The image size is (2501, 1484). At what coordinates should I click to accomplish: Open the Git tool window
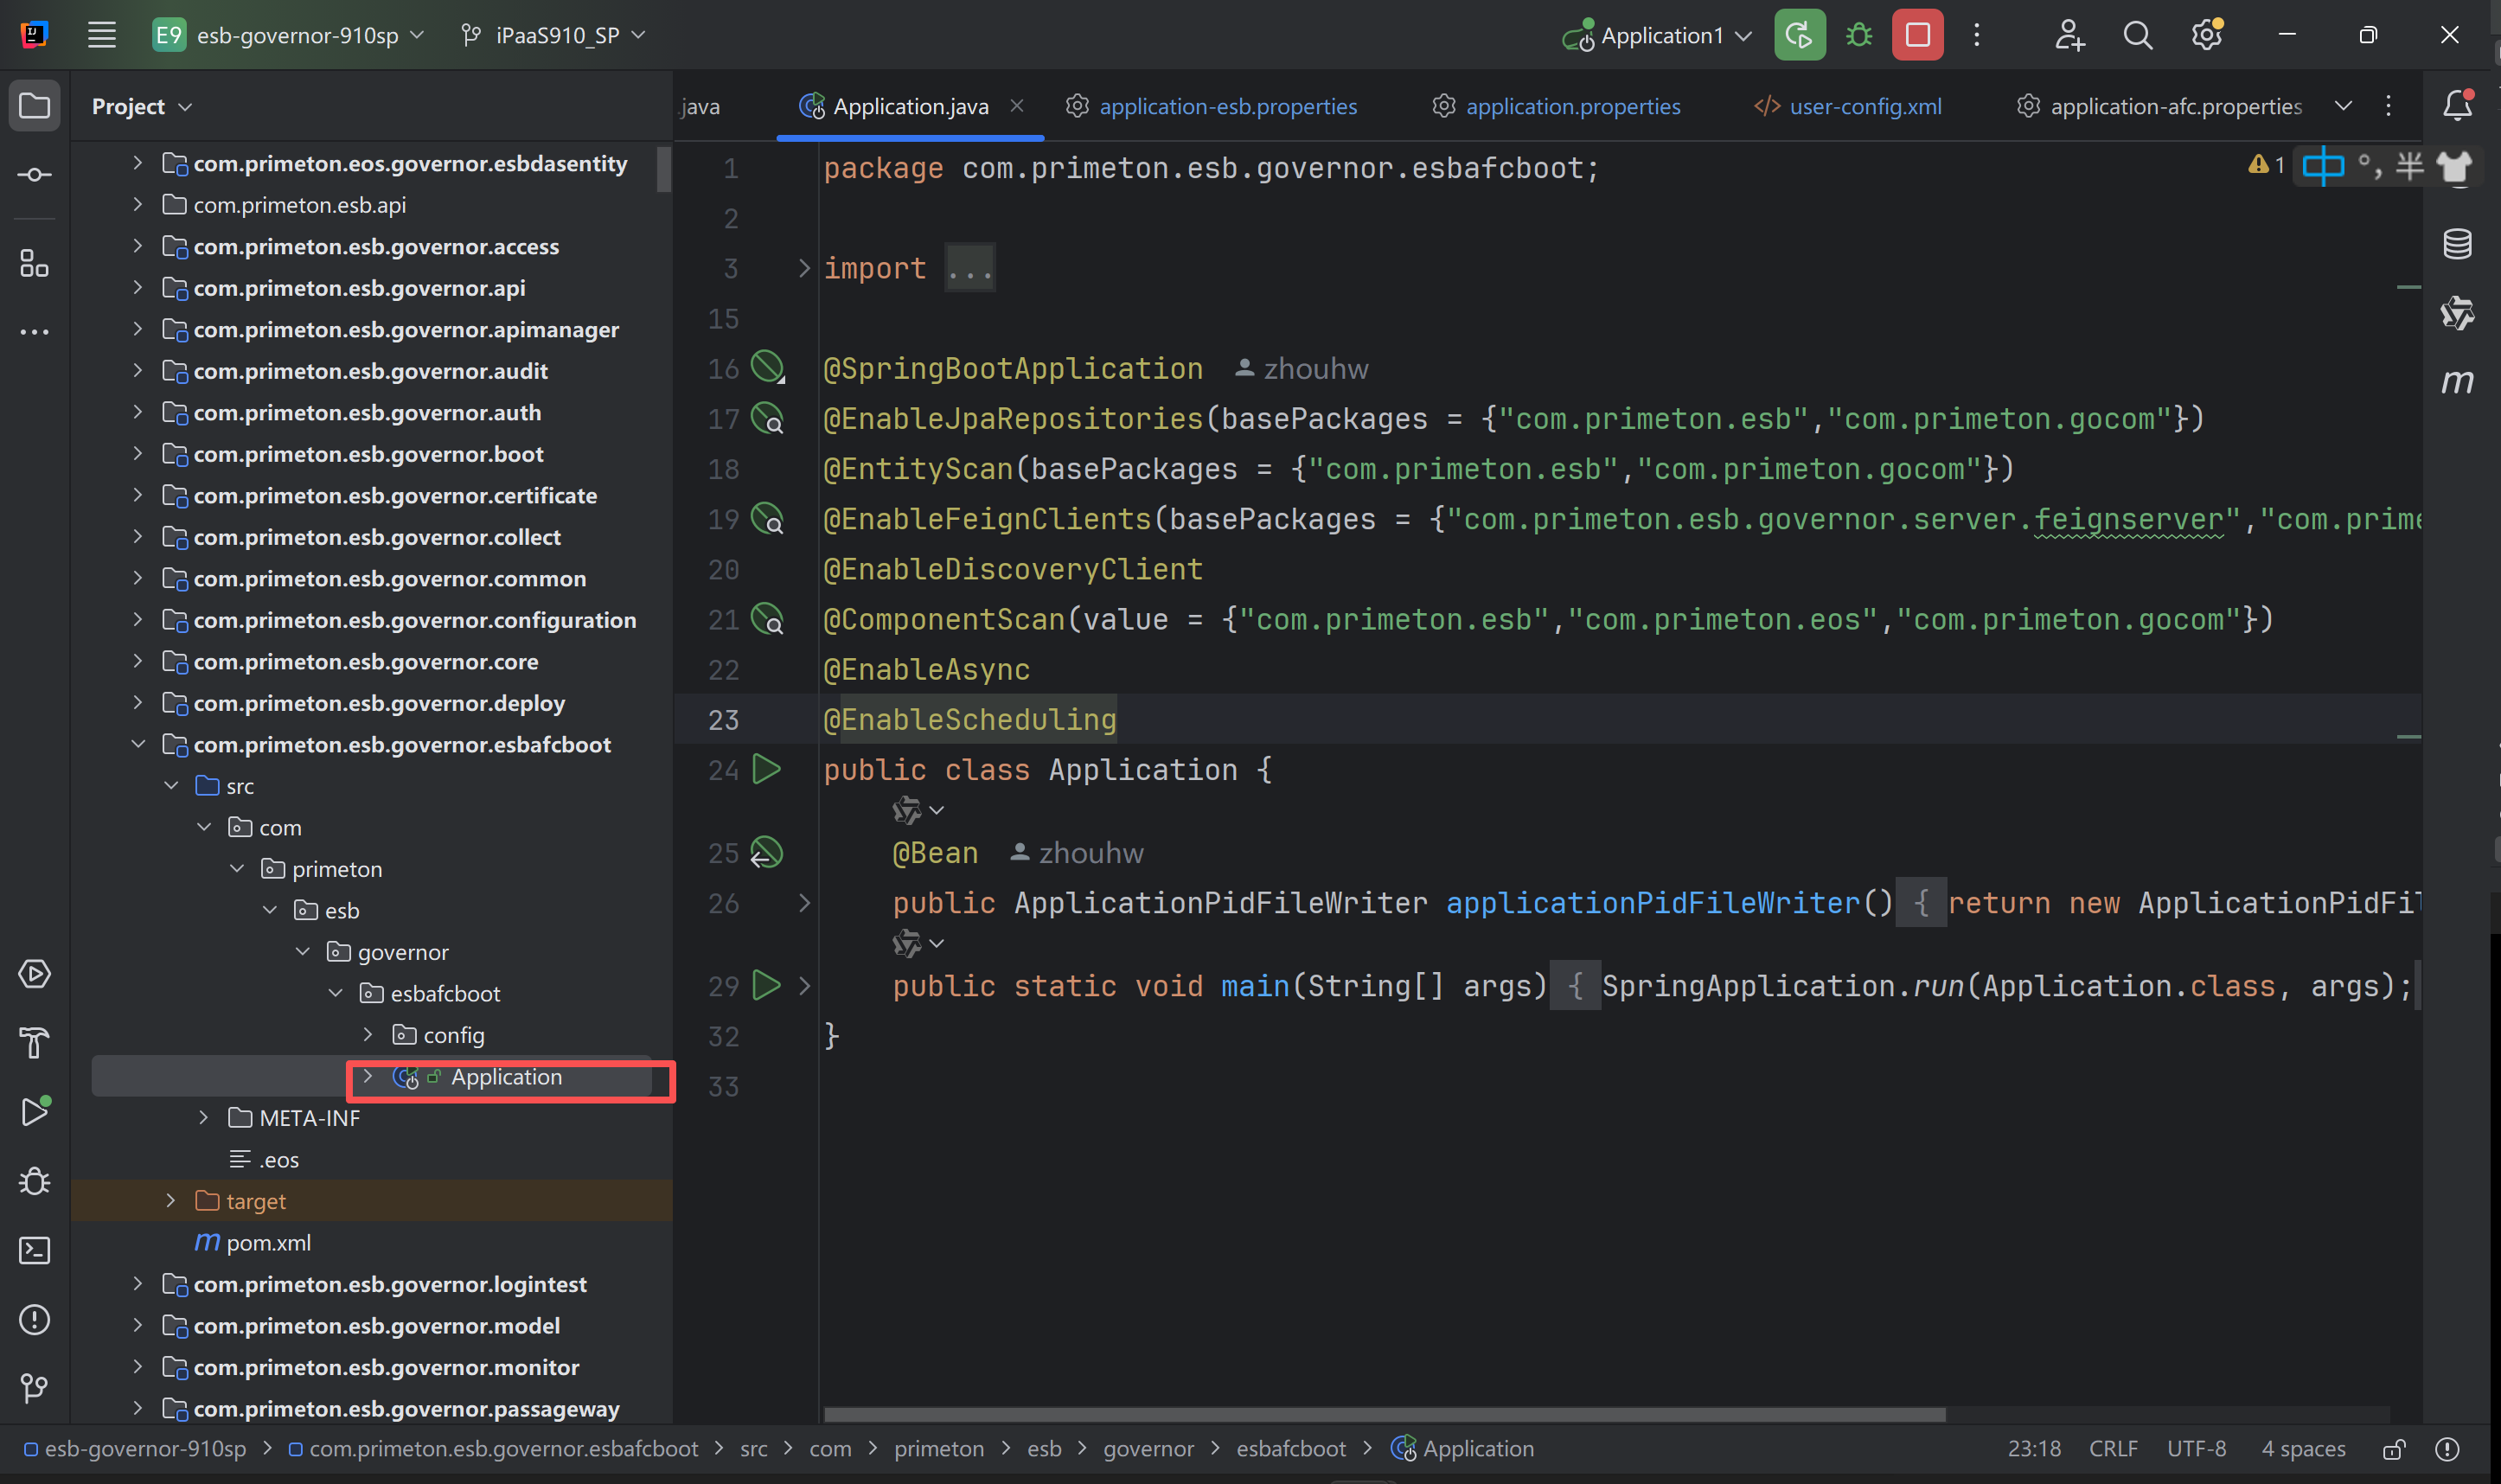[x=35, y=1387]
